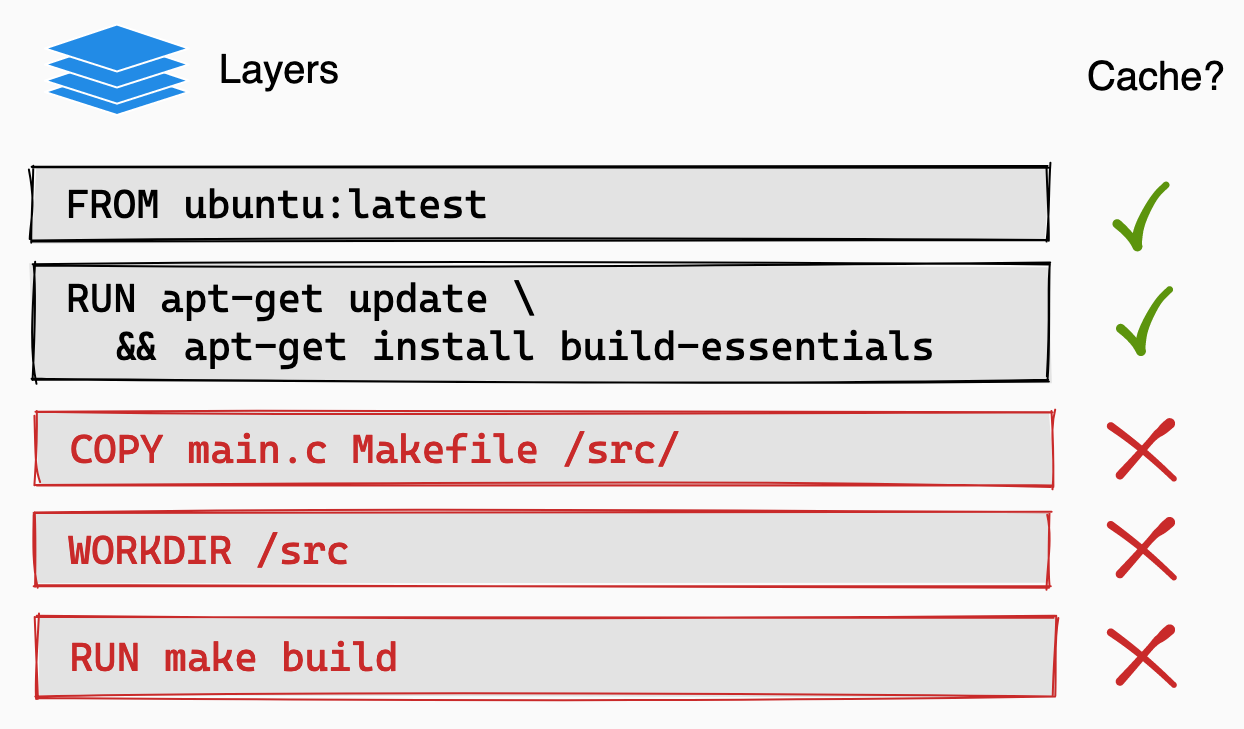The image size is (1244, 729).
Task: Select the WORKDIR keyword
Action: click(x=150, y=550)
